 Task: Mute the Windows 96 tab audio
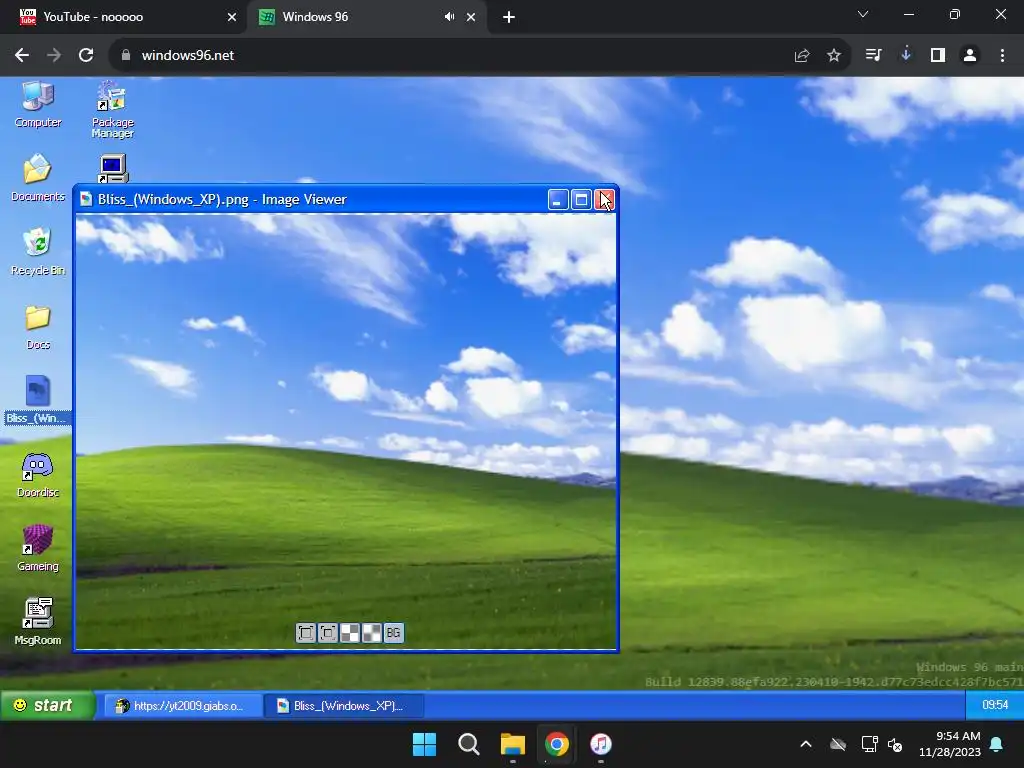click(x=449, y=17)
